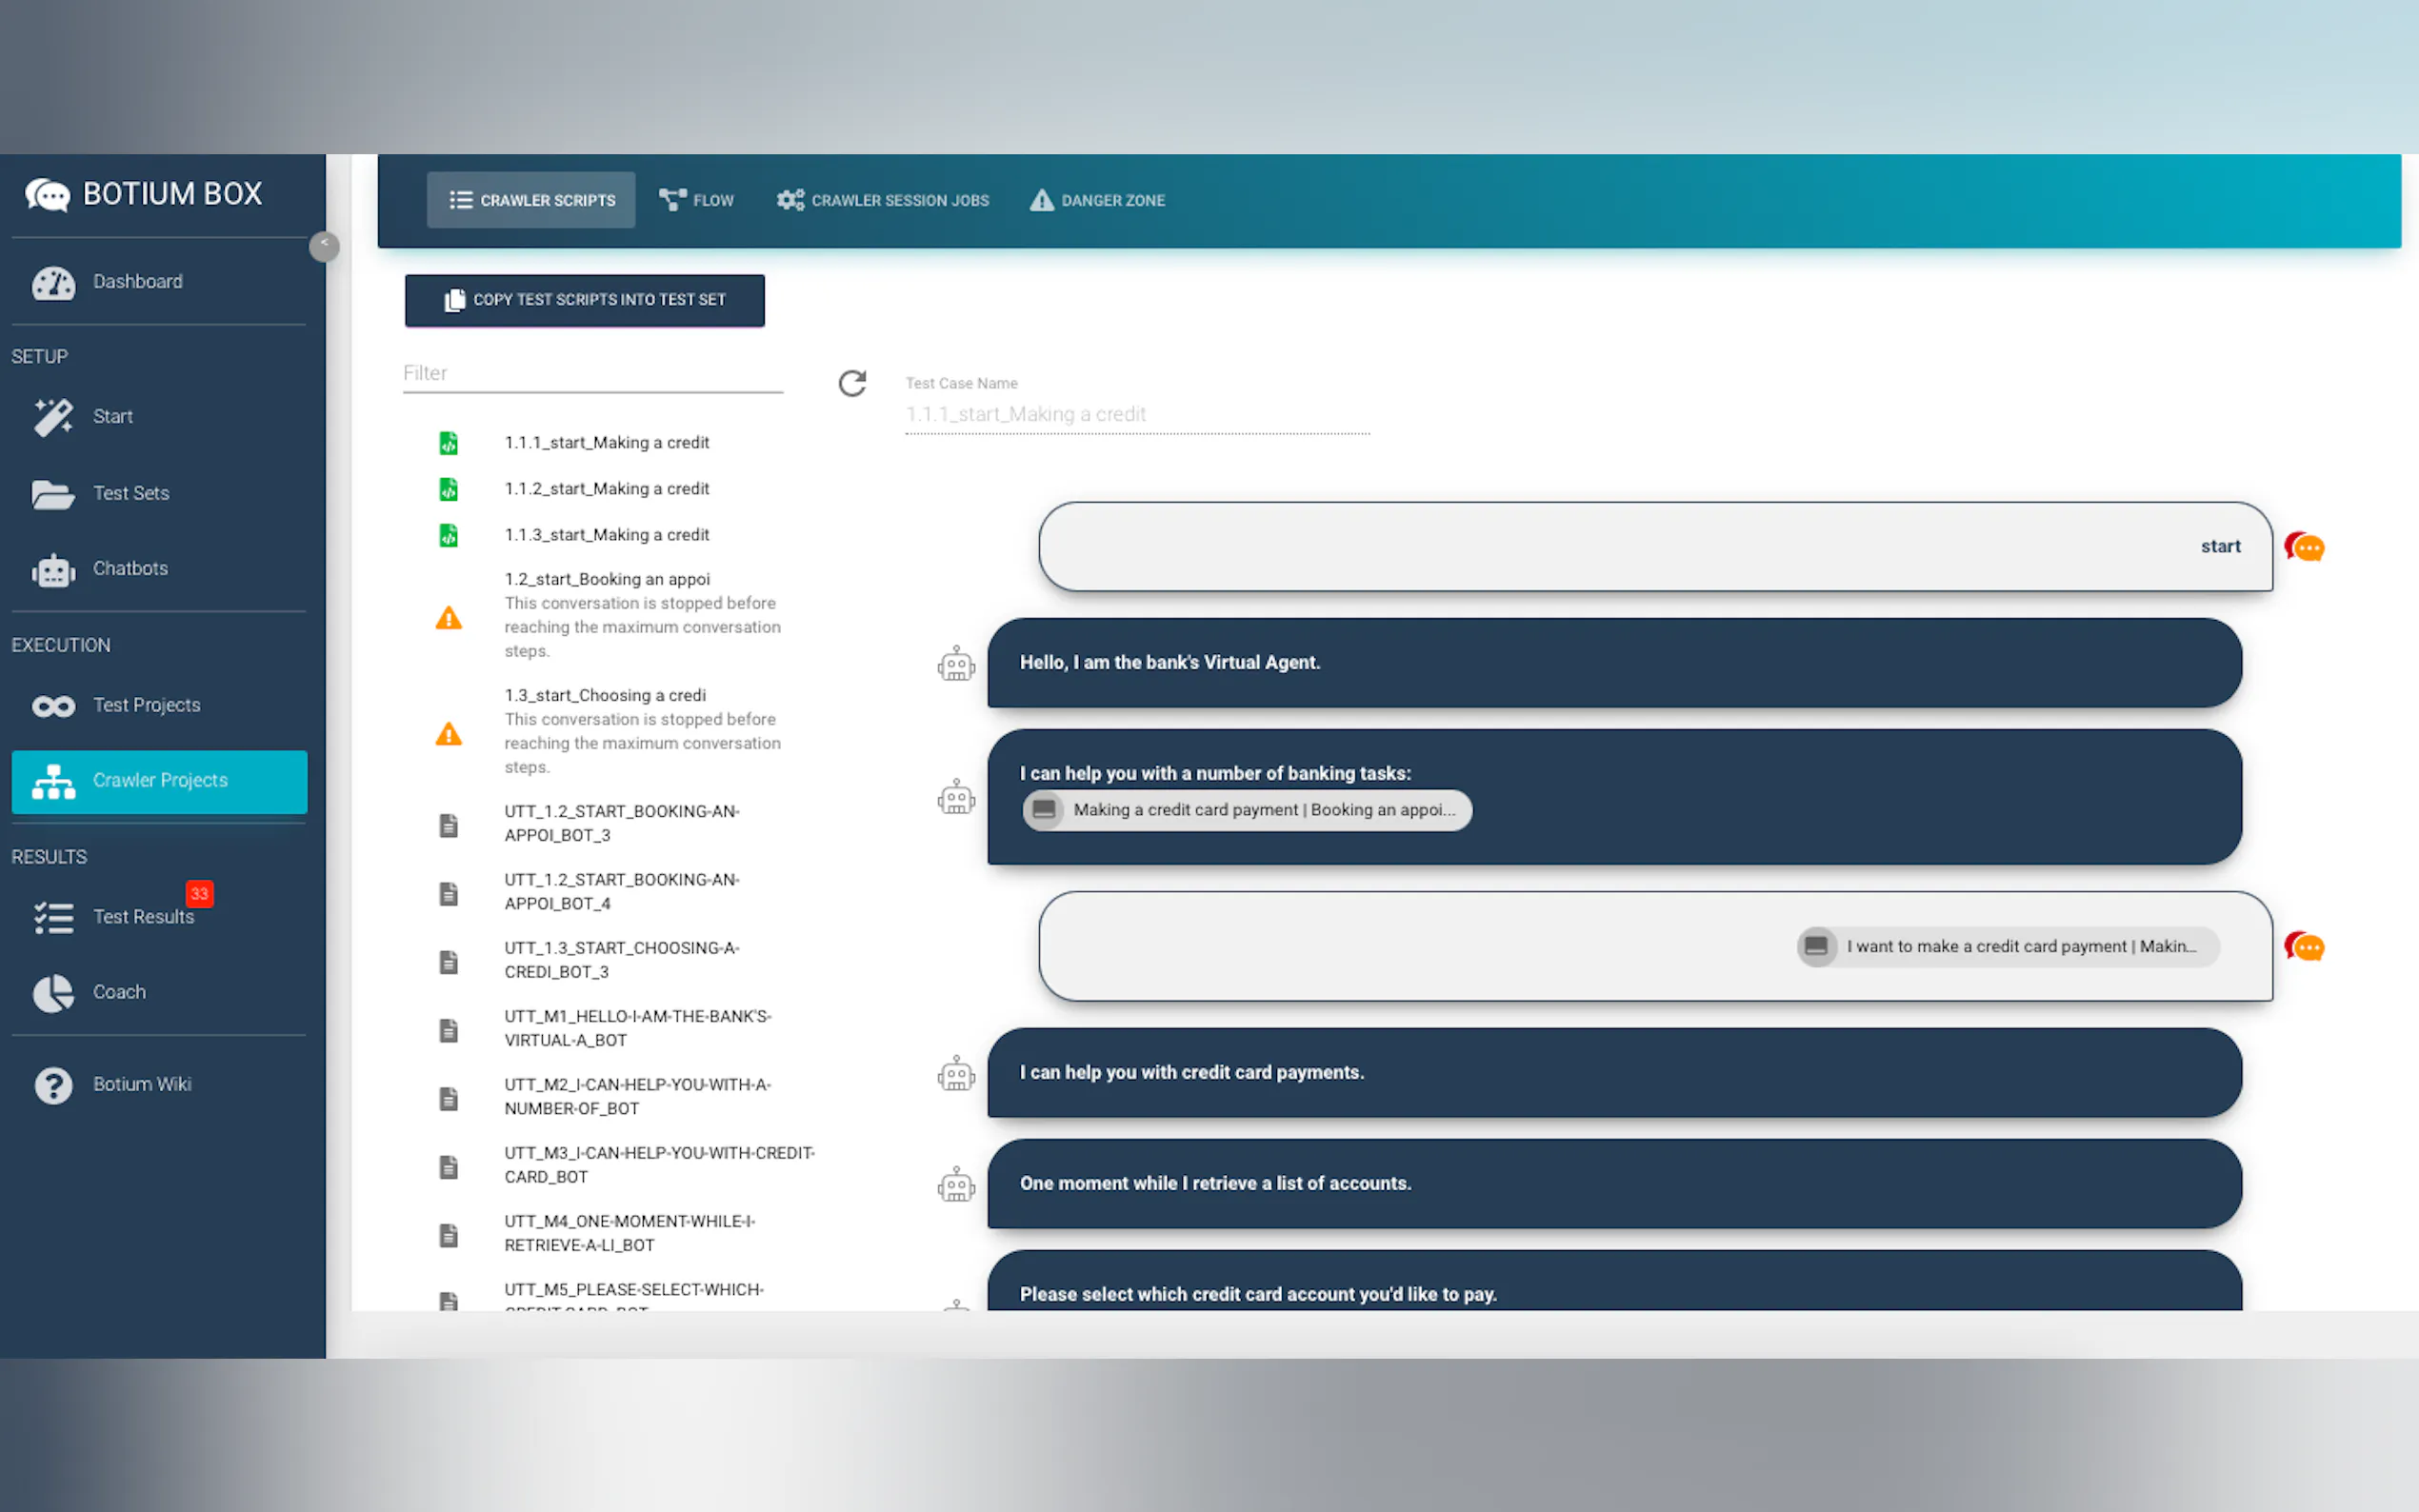Image resolution: width=2419 pixels, height=1512 pixels.
Task: Click the warning icon for 1.2_start_Booking an appoi
Action: tap(449, 618)
